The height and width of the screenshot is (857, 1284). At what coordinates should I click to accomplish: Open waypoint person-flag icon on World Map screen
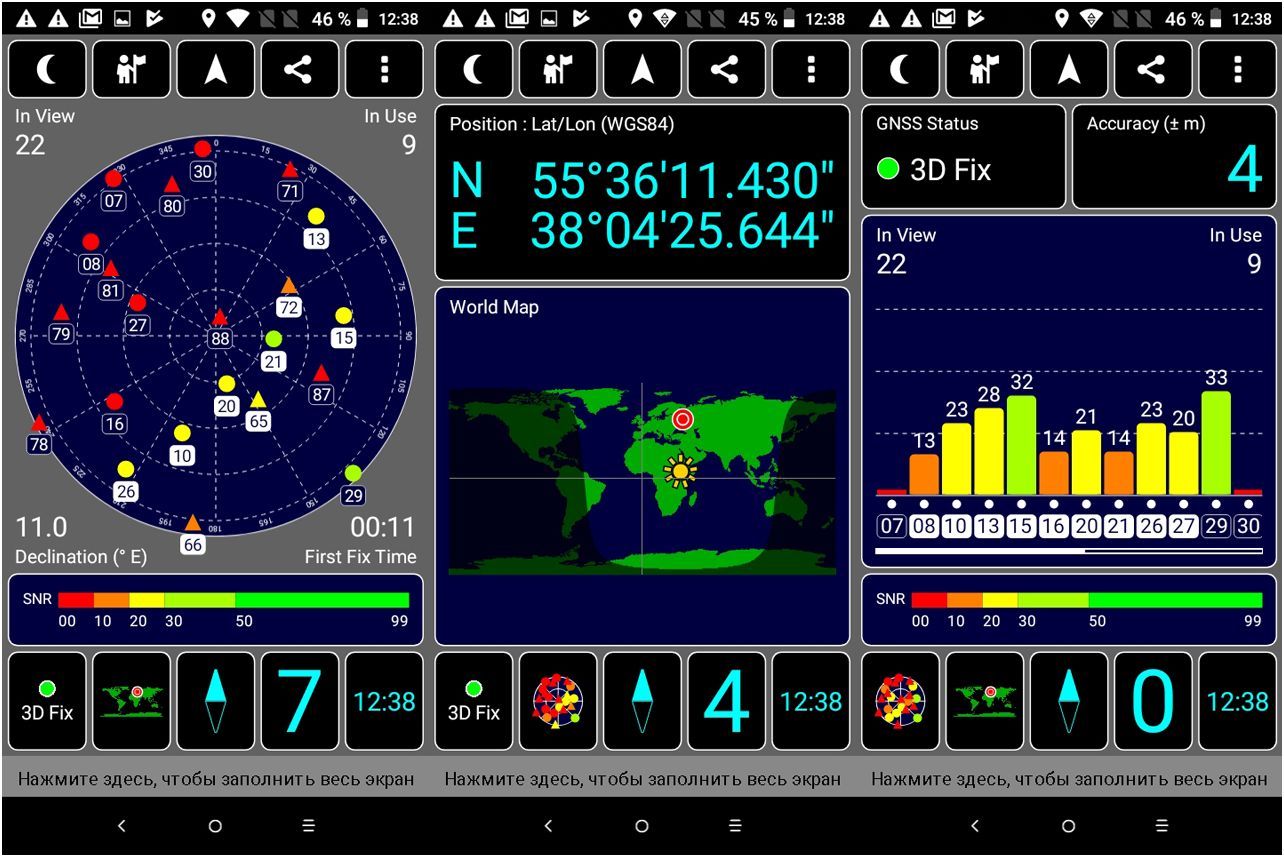[x=558, y=70]
